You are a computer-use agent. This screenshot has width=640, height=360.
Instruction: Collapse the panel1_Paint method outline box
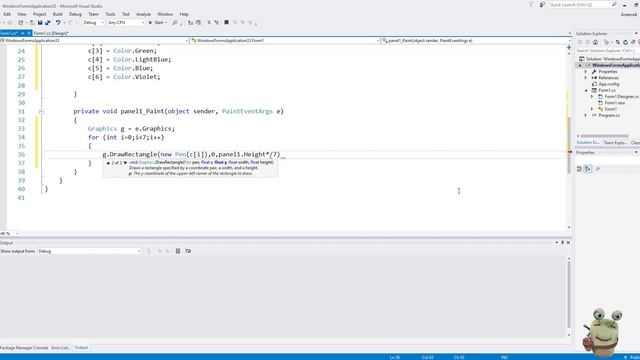tap(41, 111)
